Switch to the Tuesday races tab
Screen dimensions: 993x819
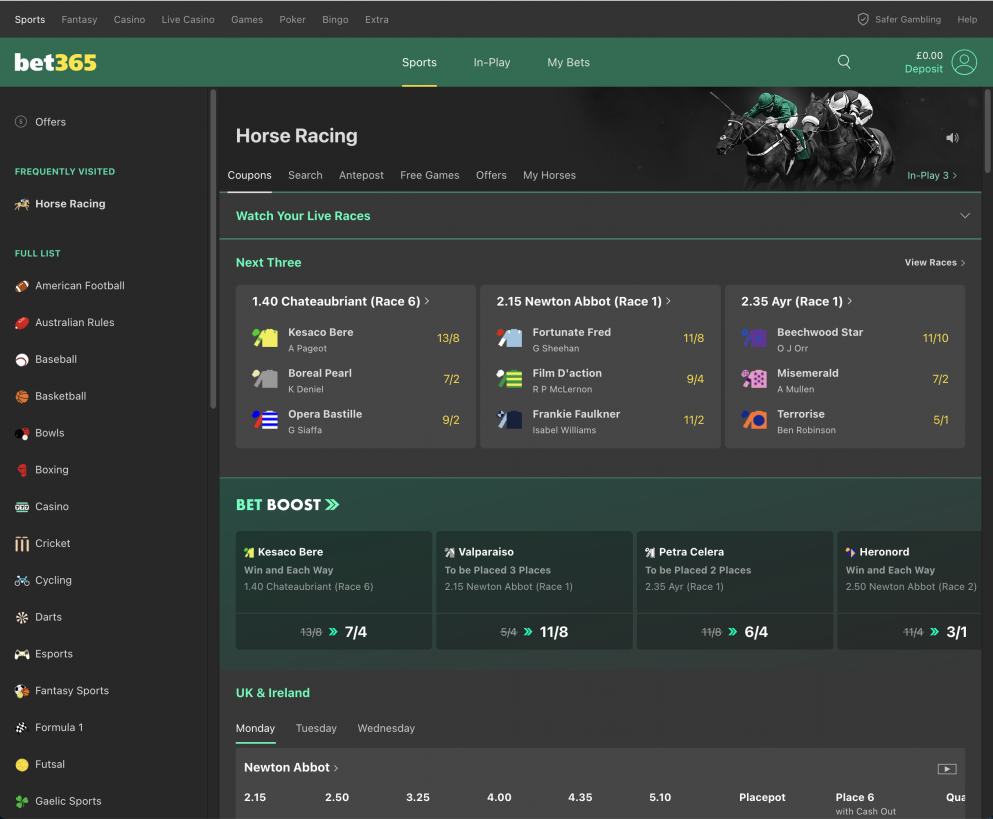[316, 728]
